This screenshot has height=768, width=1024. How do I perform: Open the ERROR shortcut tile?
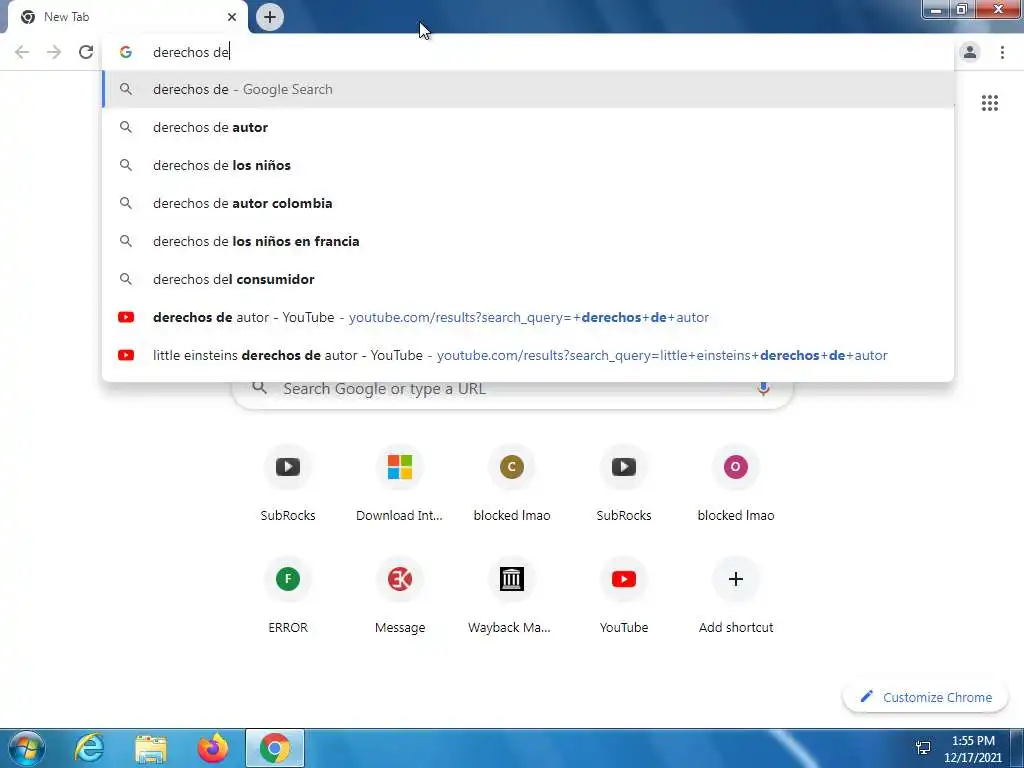tap(288, 596)
